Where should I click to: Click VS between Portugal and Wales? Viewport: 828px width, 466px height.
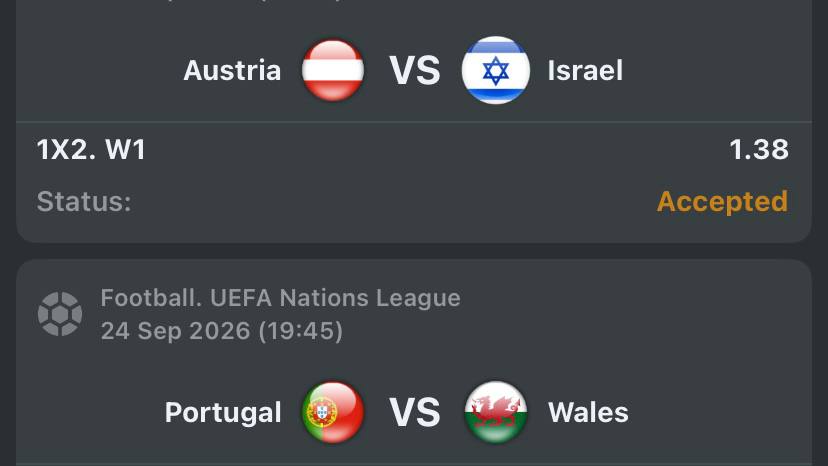tap(415, 412)
